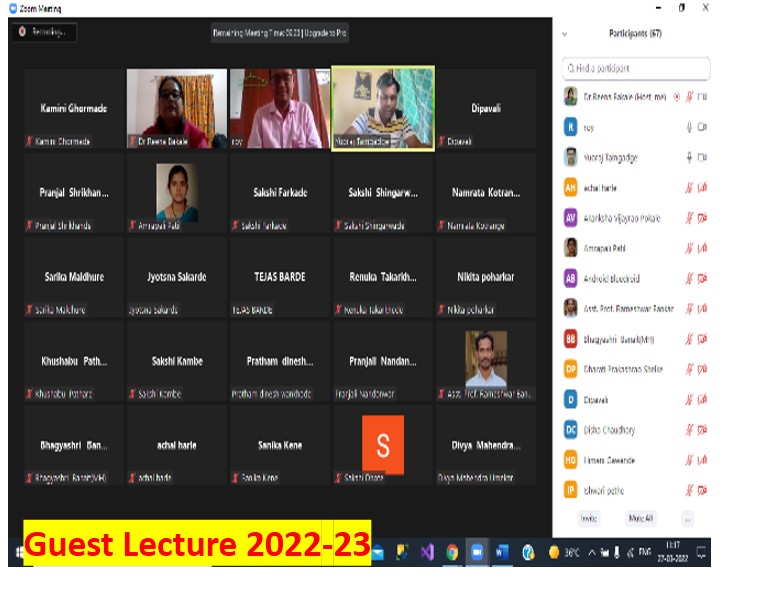This screenshot has width=764, height=589.
Task: Open the more options button beside Mute All
Action: (x=687, y=519)
